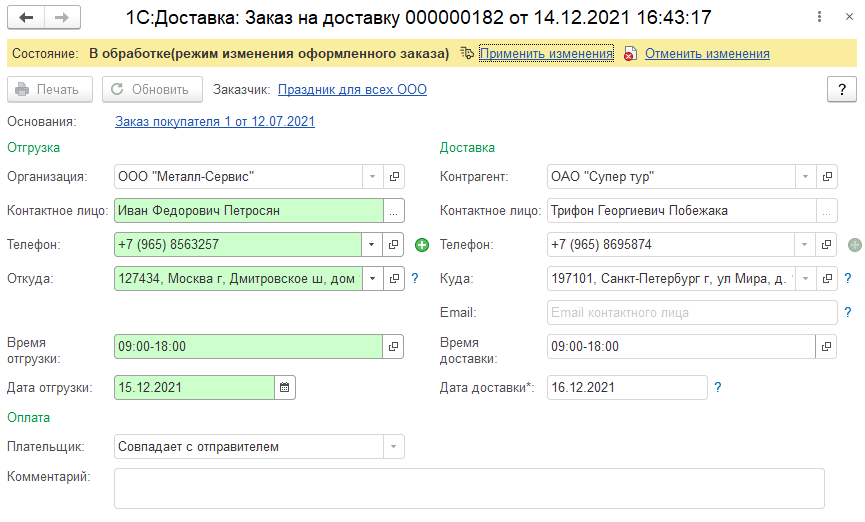Screen dimensions: 865x522
Task: Open the three-dot more options menu
Action: pos(819,17)
